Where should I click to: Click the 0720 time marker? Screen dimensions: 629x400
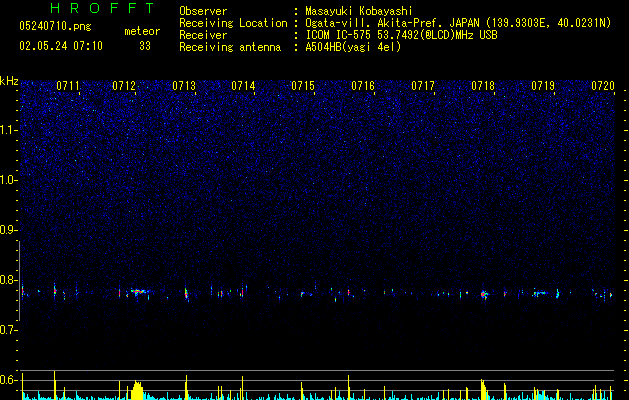tap(603, 86)
